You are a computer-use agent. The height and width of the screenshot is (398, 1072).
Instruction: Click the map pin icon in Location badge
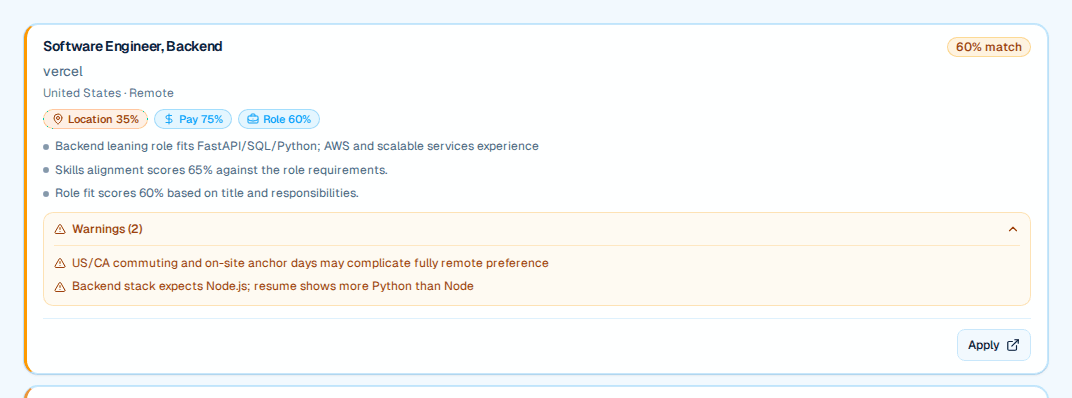tap(57, 119)
